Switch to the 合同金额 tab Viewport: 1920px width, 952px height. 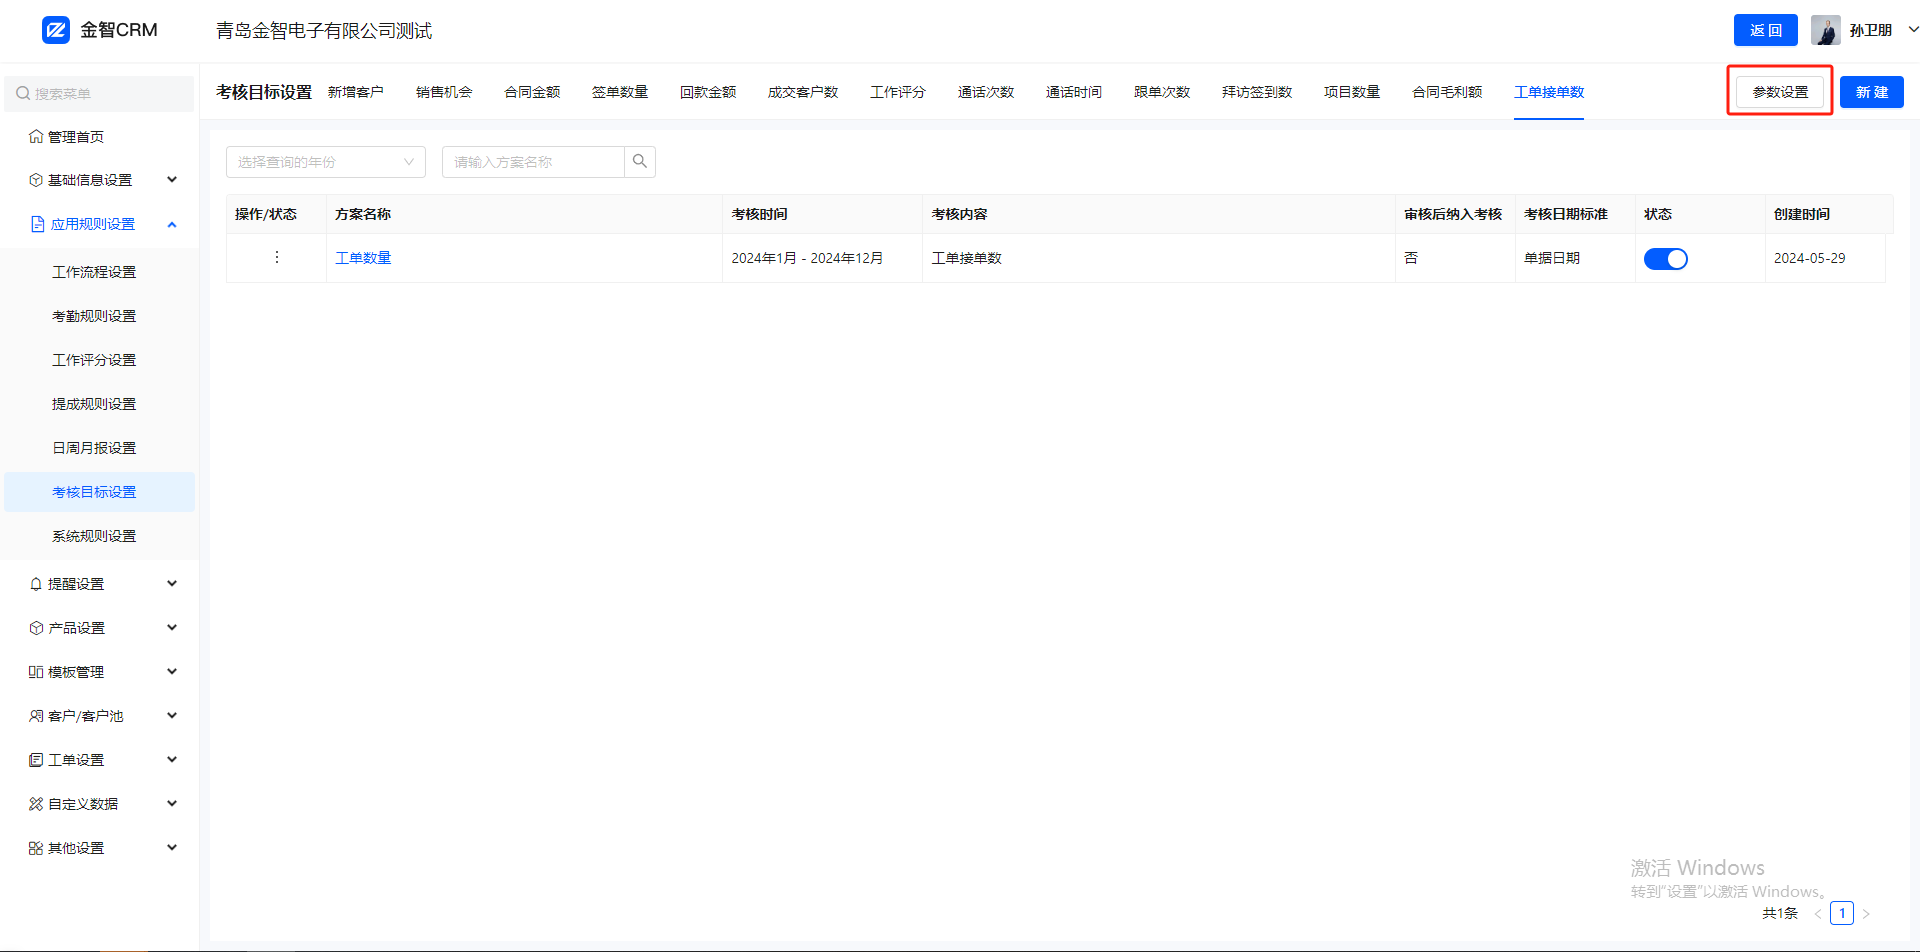tap(532, 92)
